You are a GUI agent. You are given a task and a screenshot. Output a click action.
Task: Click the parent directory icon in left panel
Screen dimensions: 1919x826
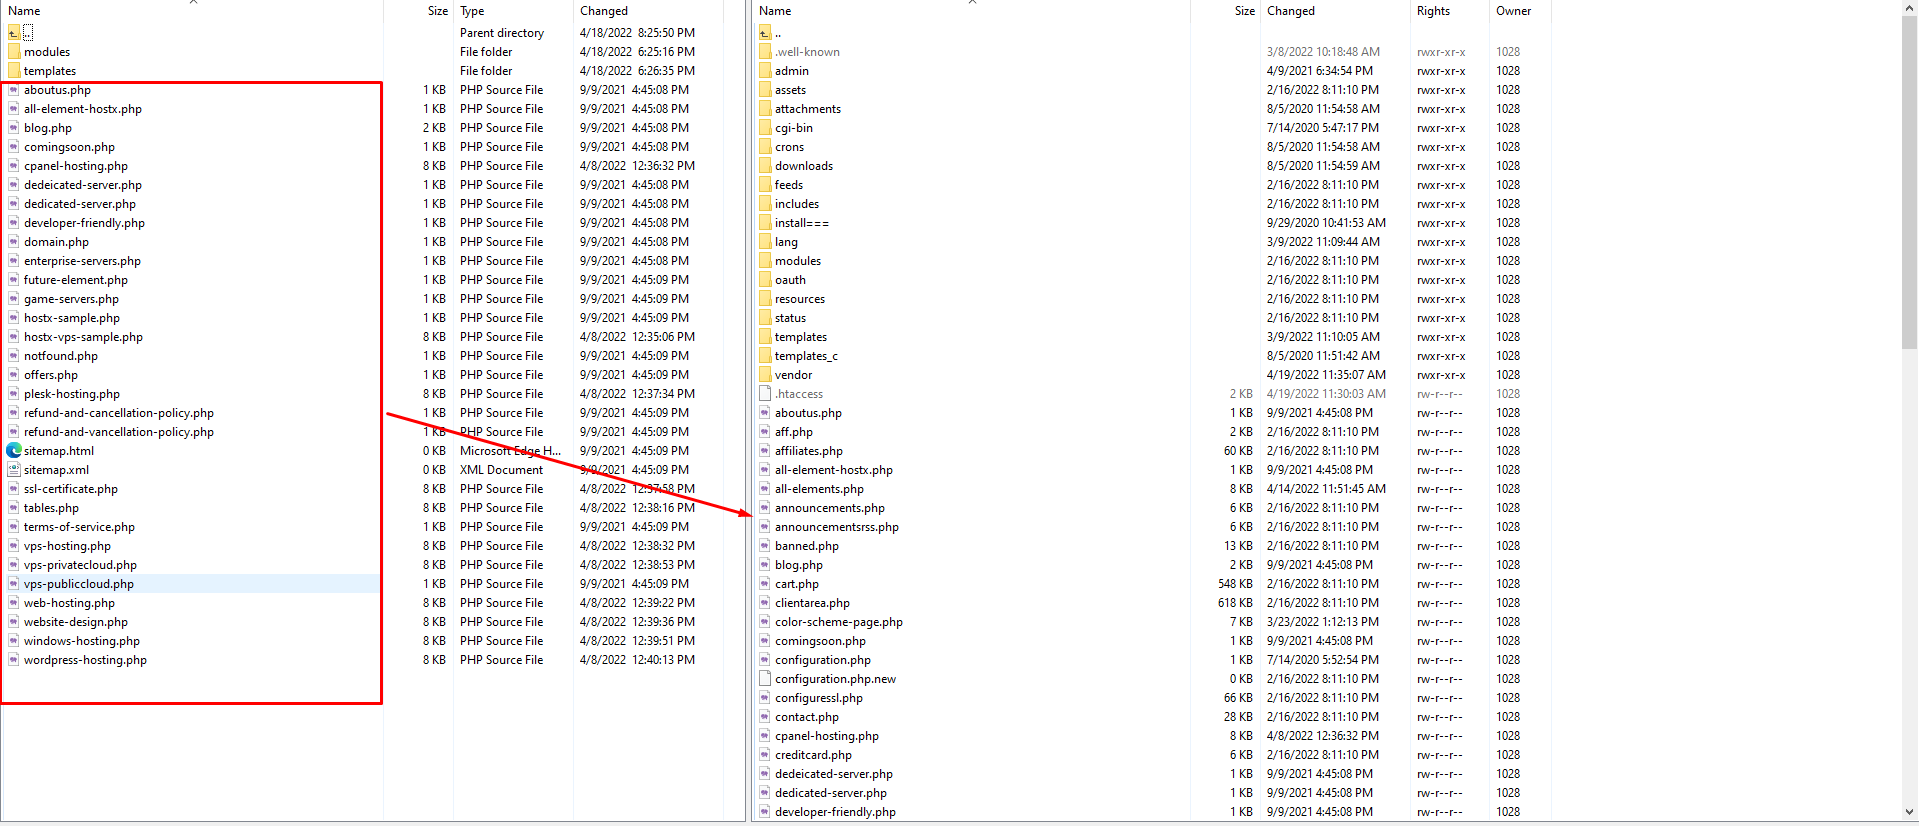(14, 33)
